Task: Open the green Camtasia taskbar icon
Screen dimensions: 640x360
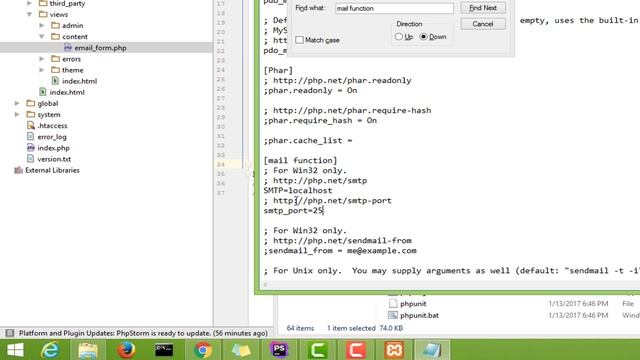Action: click(x=318, y=350)
